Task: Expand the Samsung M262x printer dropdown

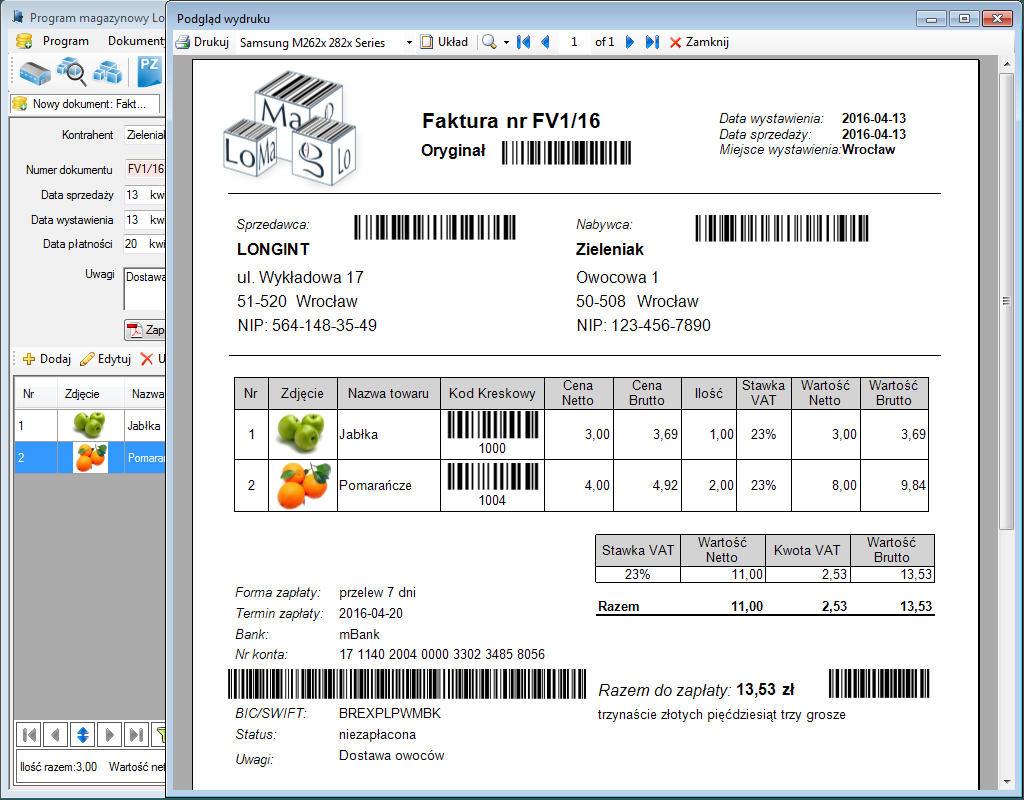Action: pos(409,43)
